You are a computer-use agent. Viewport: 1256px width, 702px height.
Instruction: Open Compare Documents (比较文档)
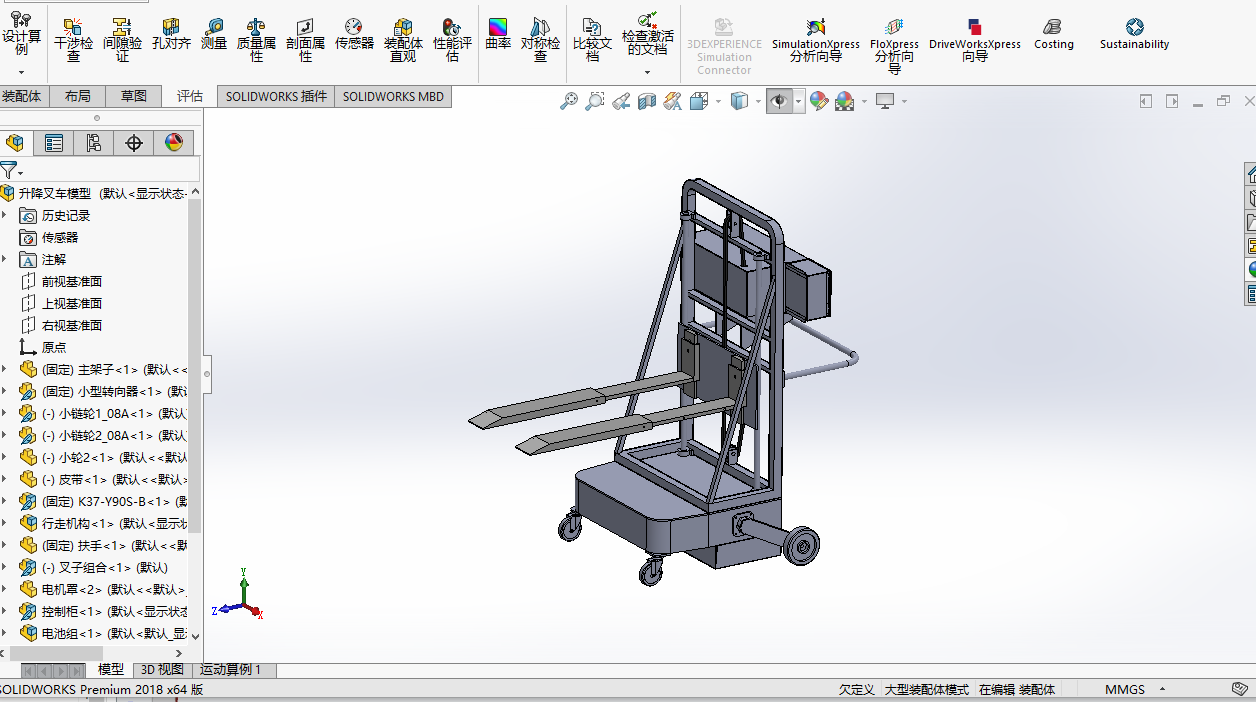pos(592,40)
